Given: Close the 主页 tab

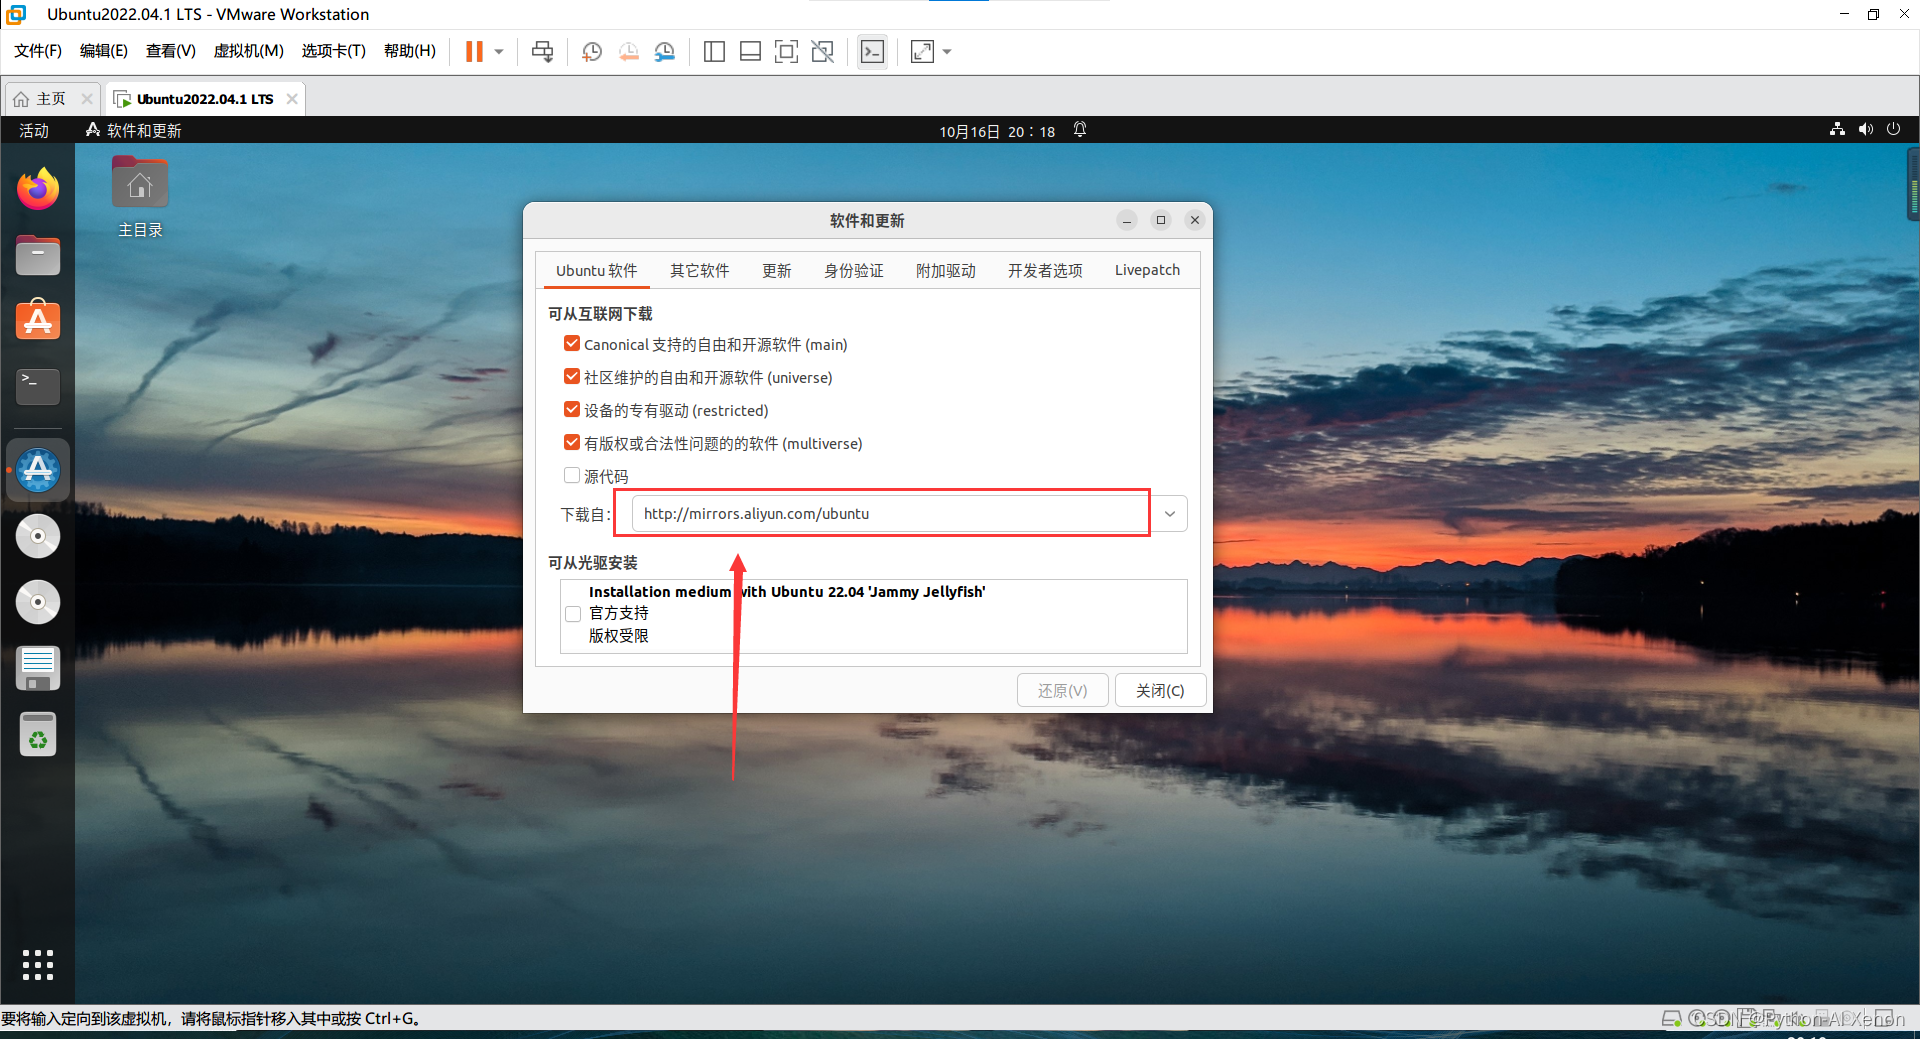Looking at the screenshot, I should tap(87, 99).
